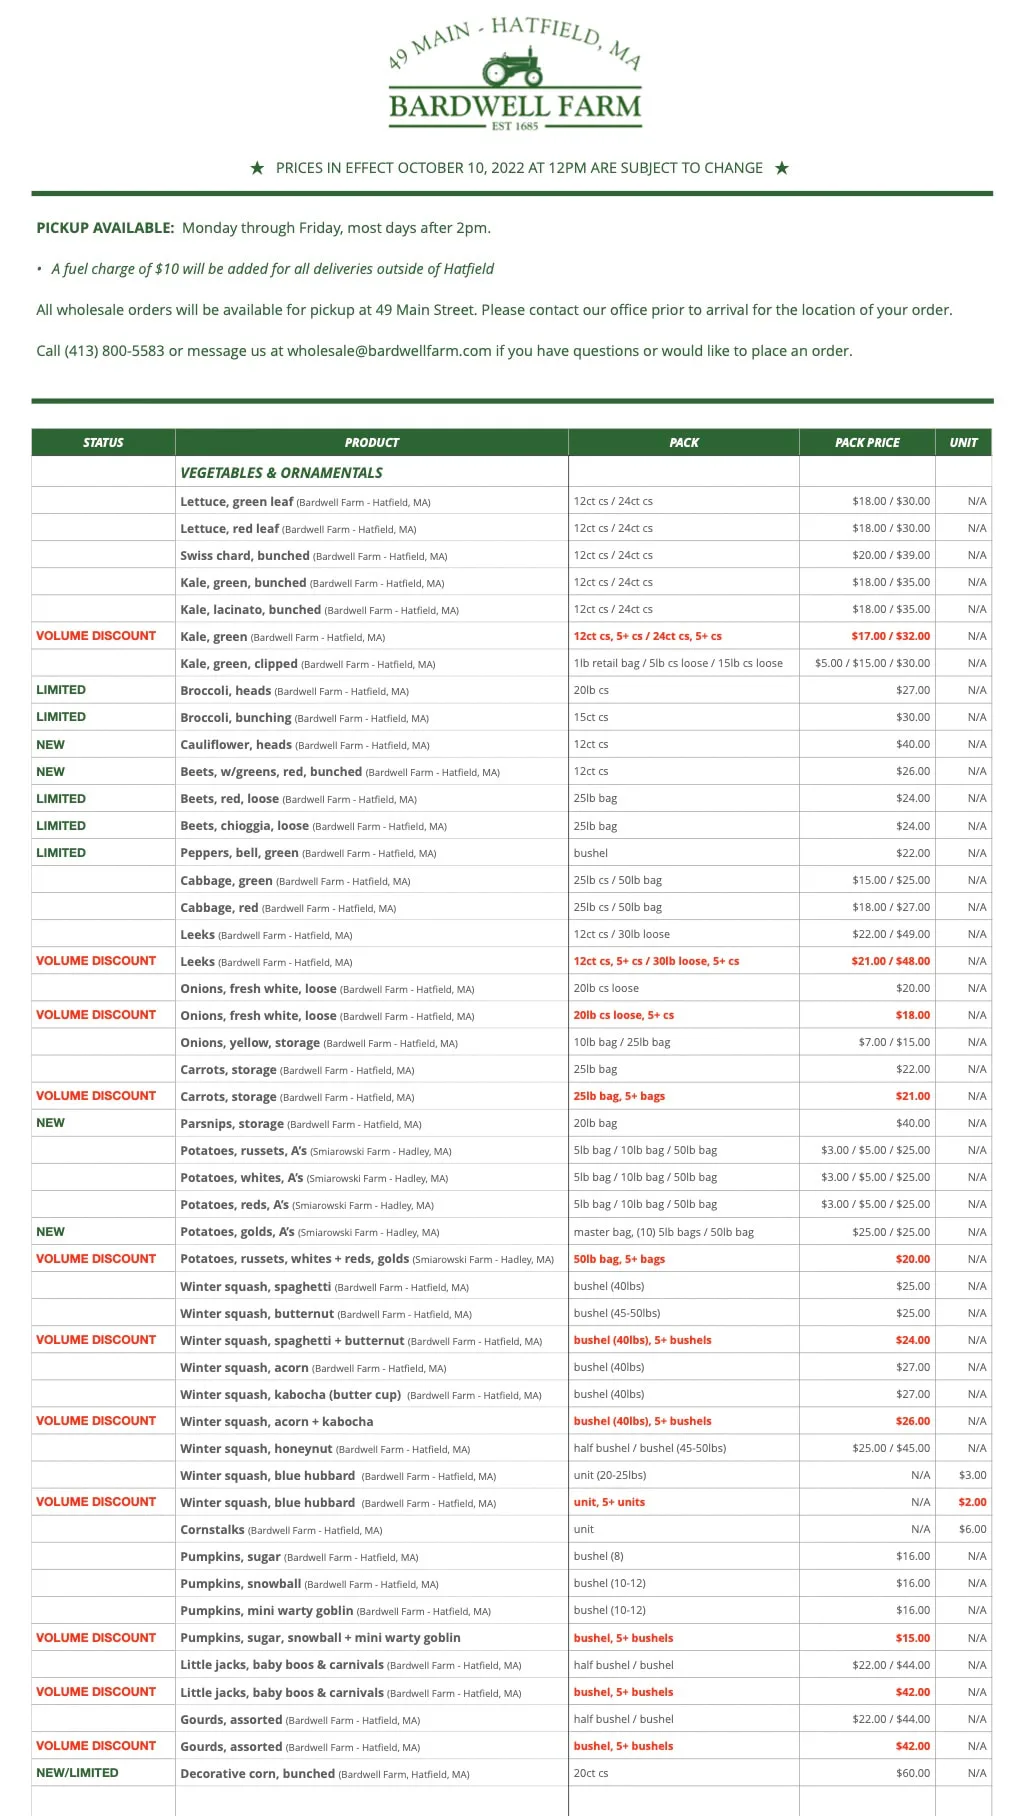Click '20lb cs loose, 5+ cs' onions pack
1020x1816 pixels.
(624, 1015)
